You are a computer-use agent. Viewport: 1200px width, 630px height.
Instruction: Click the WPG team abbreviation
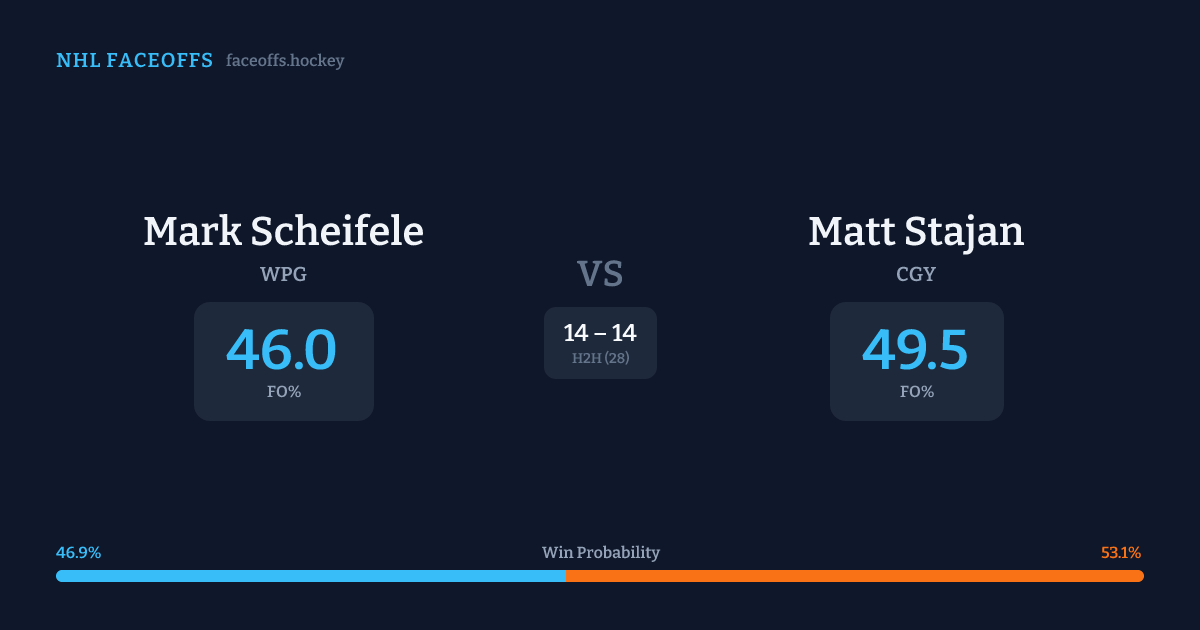[283, 274]
